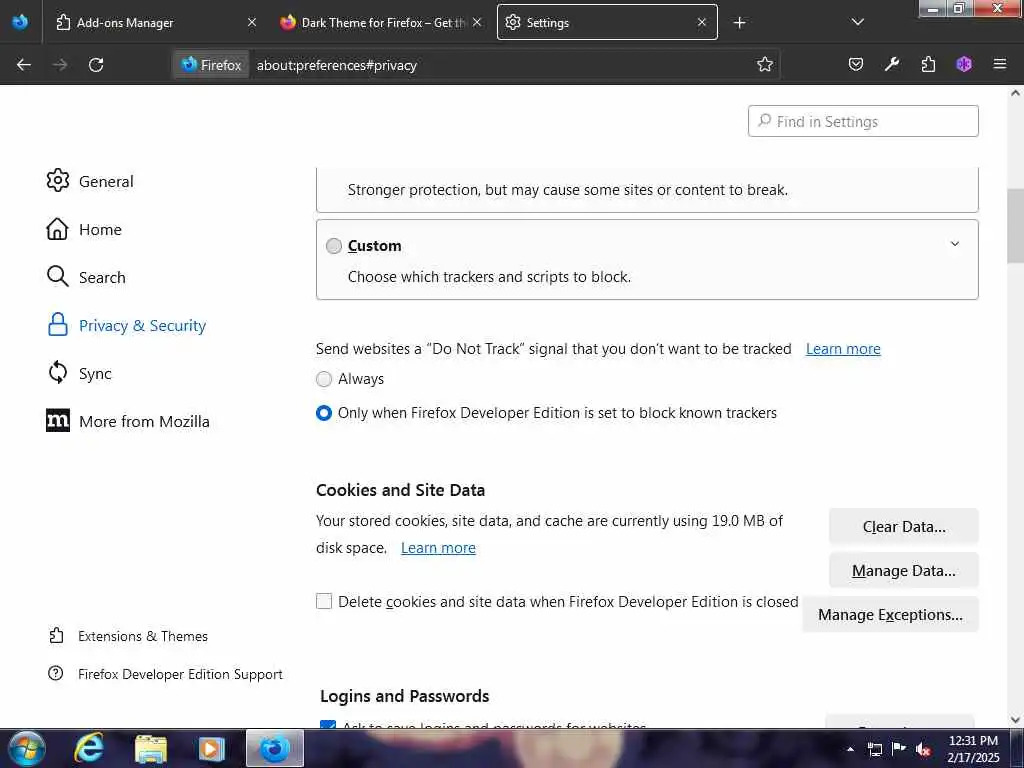Click the purple account avatar icon
The height and width of the screenshot is (768, 1024).
pyautogui.click(x=964, y=64)
